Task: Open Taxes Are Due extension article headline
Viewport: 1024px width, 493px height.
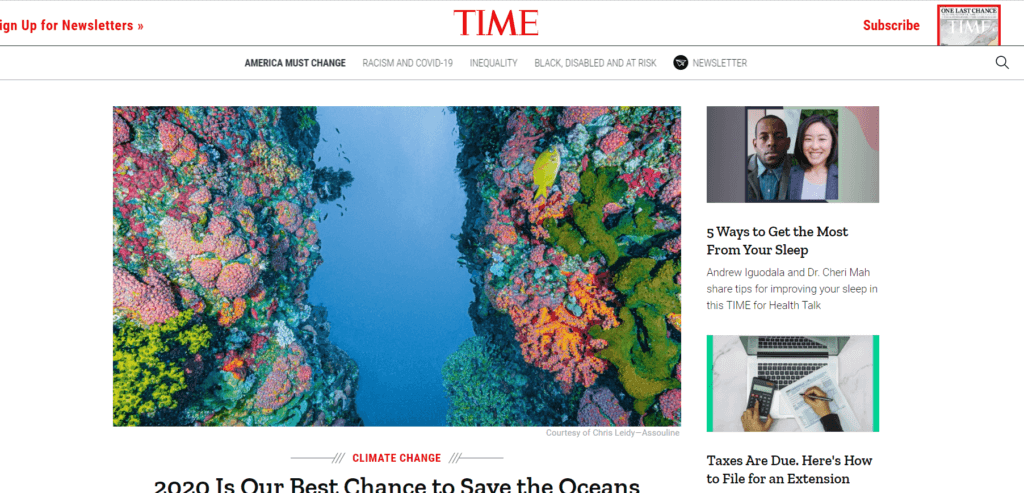Action: tap(789, 469)
